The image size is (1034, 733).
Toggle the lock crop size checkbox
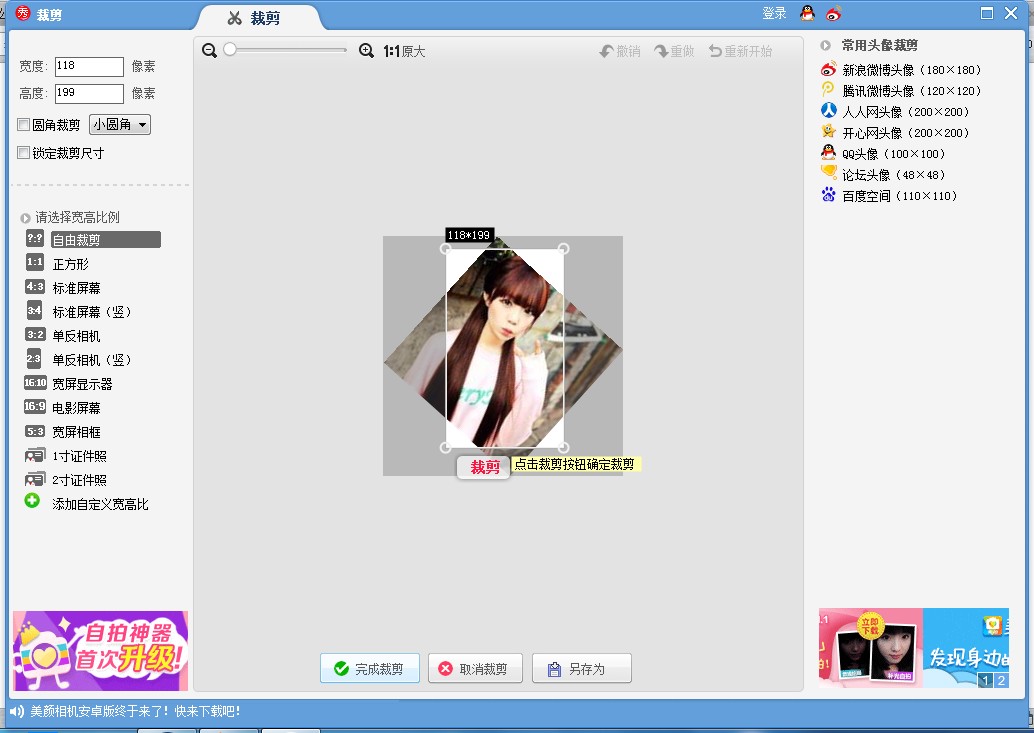point(24,154)
